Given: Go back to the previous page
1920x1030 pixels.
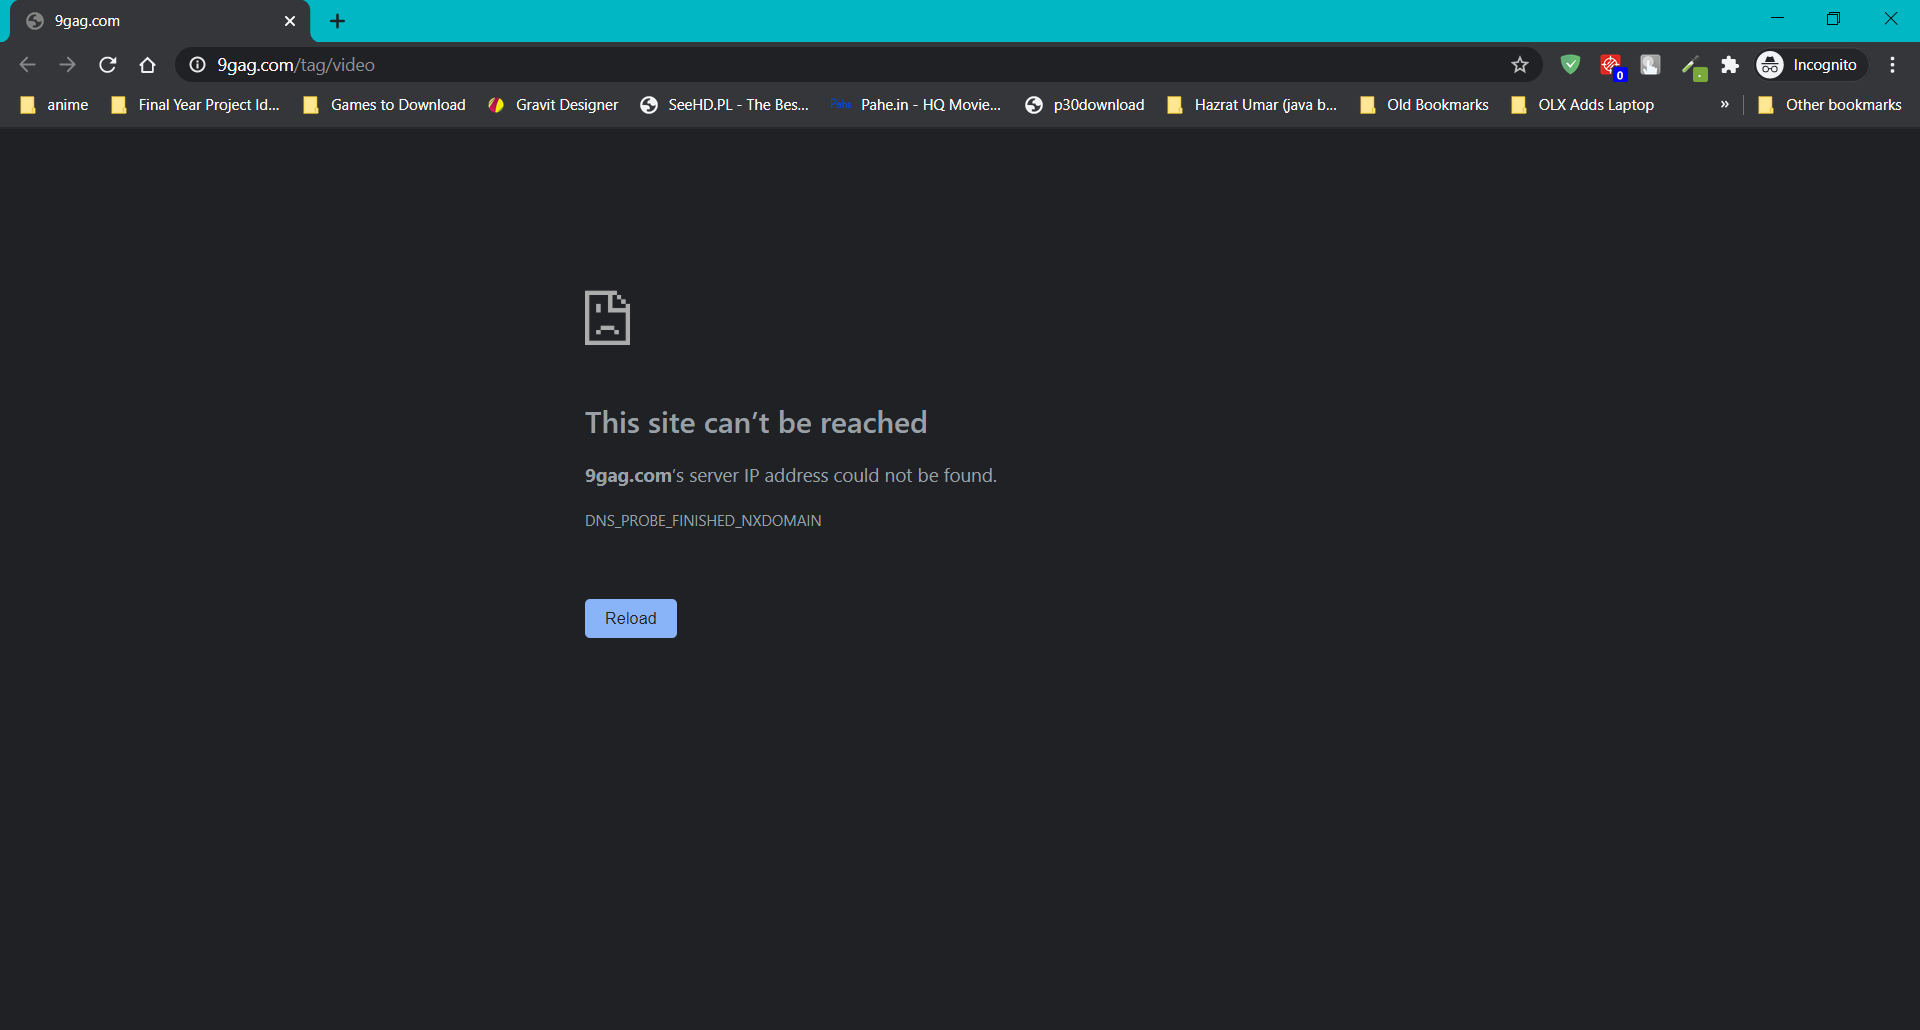Looking at the screenshot, I should click(27, 65).
